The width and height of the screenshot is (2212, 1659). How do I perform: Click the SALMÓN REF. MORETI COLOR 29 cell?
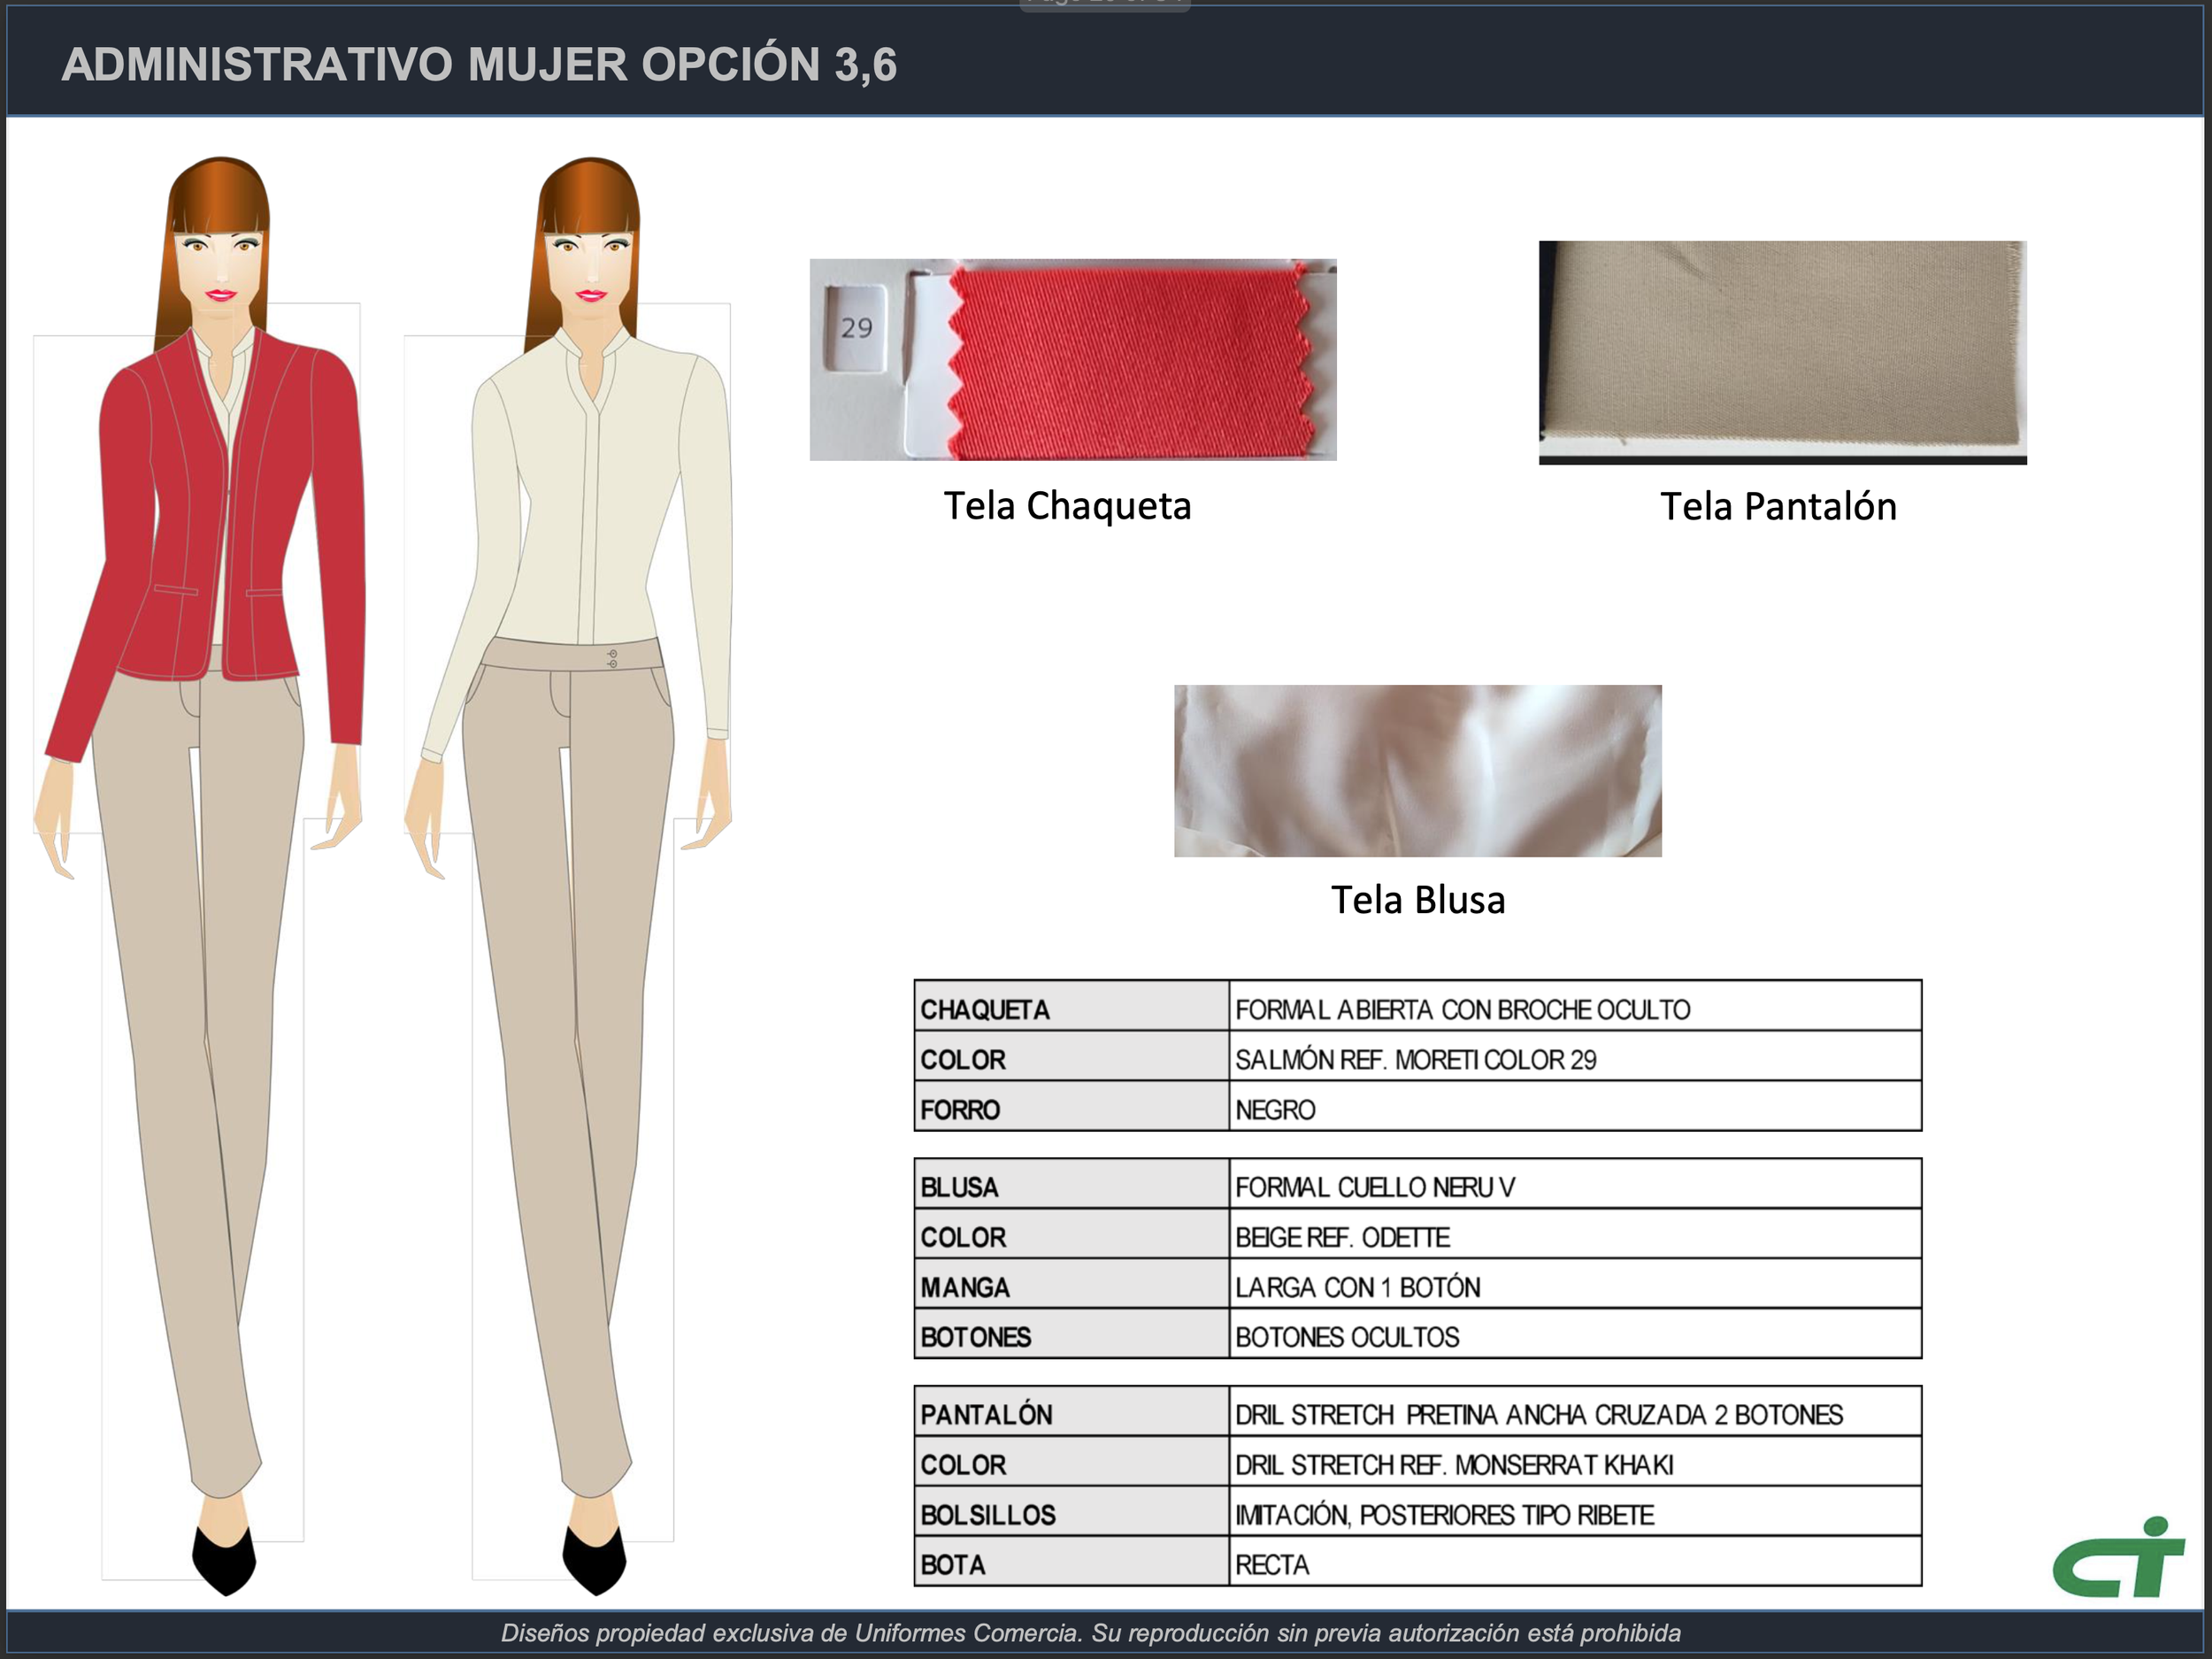1415,1059
